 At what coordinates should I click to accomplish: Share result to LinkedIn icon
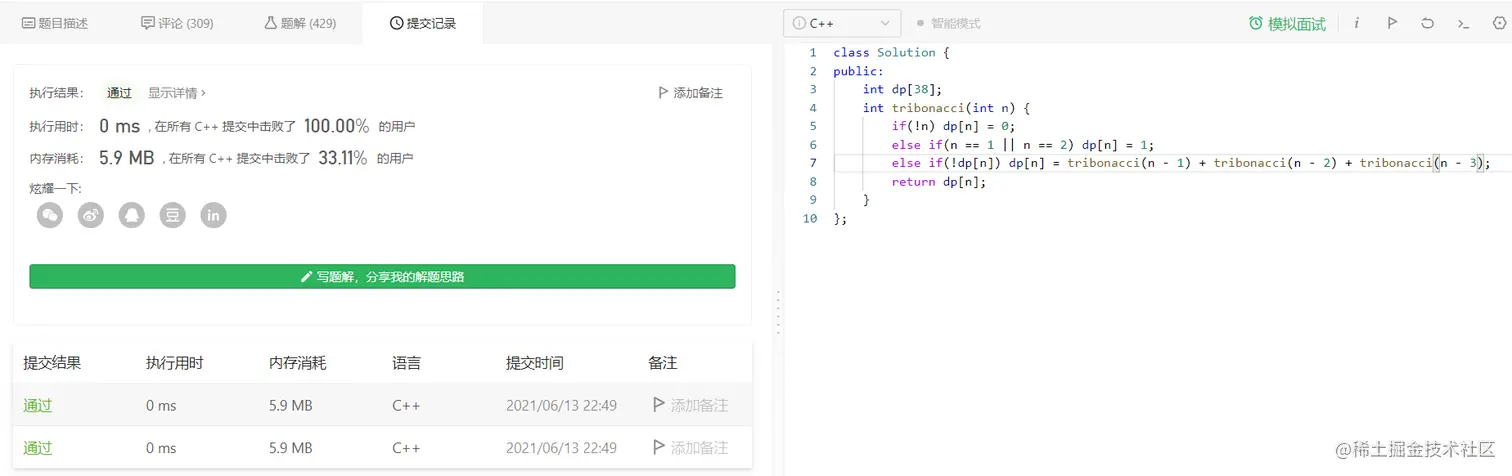click(x=213, y=214)
